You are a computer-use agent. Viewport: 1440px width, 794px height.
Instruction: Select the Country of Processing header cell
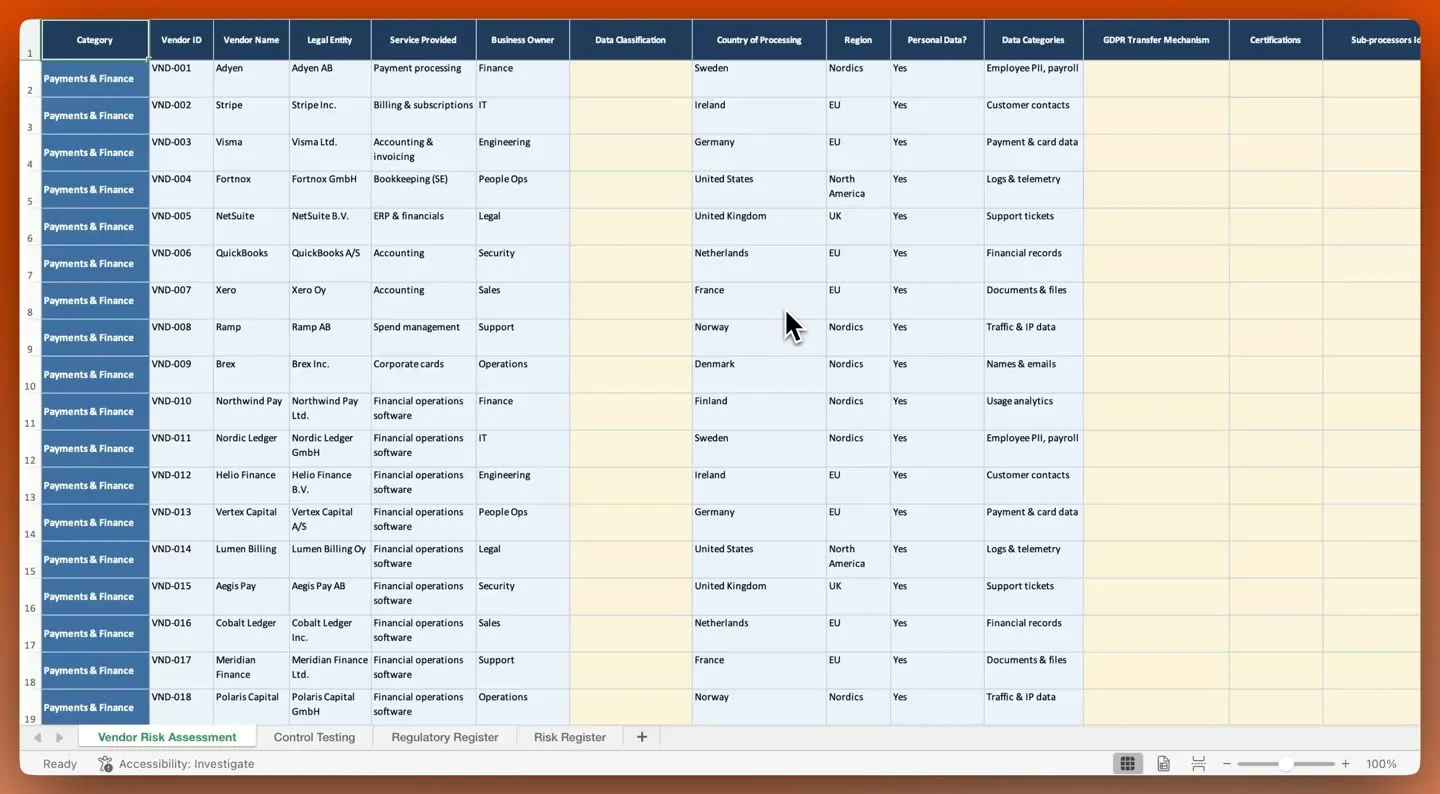(x=759, y=40)
